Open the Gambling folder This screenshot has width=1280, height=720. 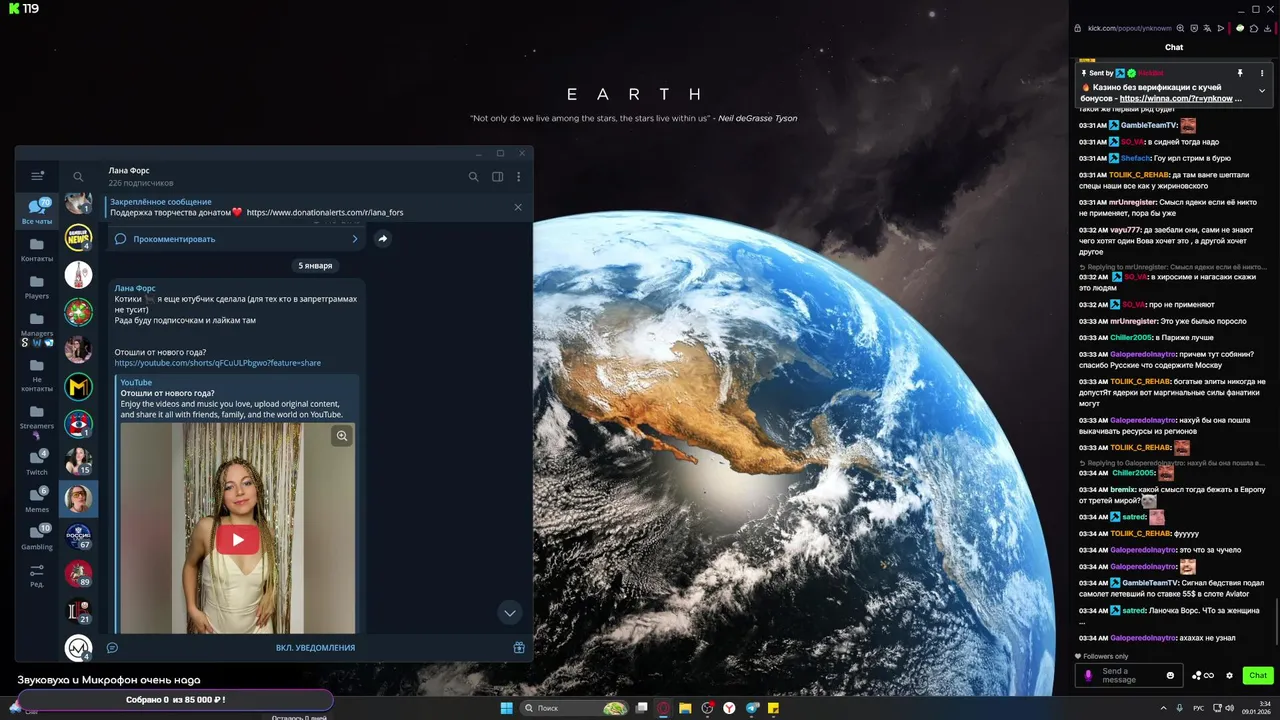click(37, 537)
